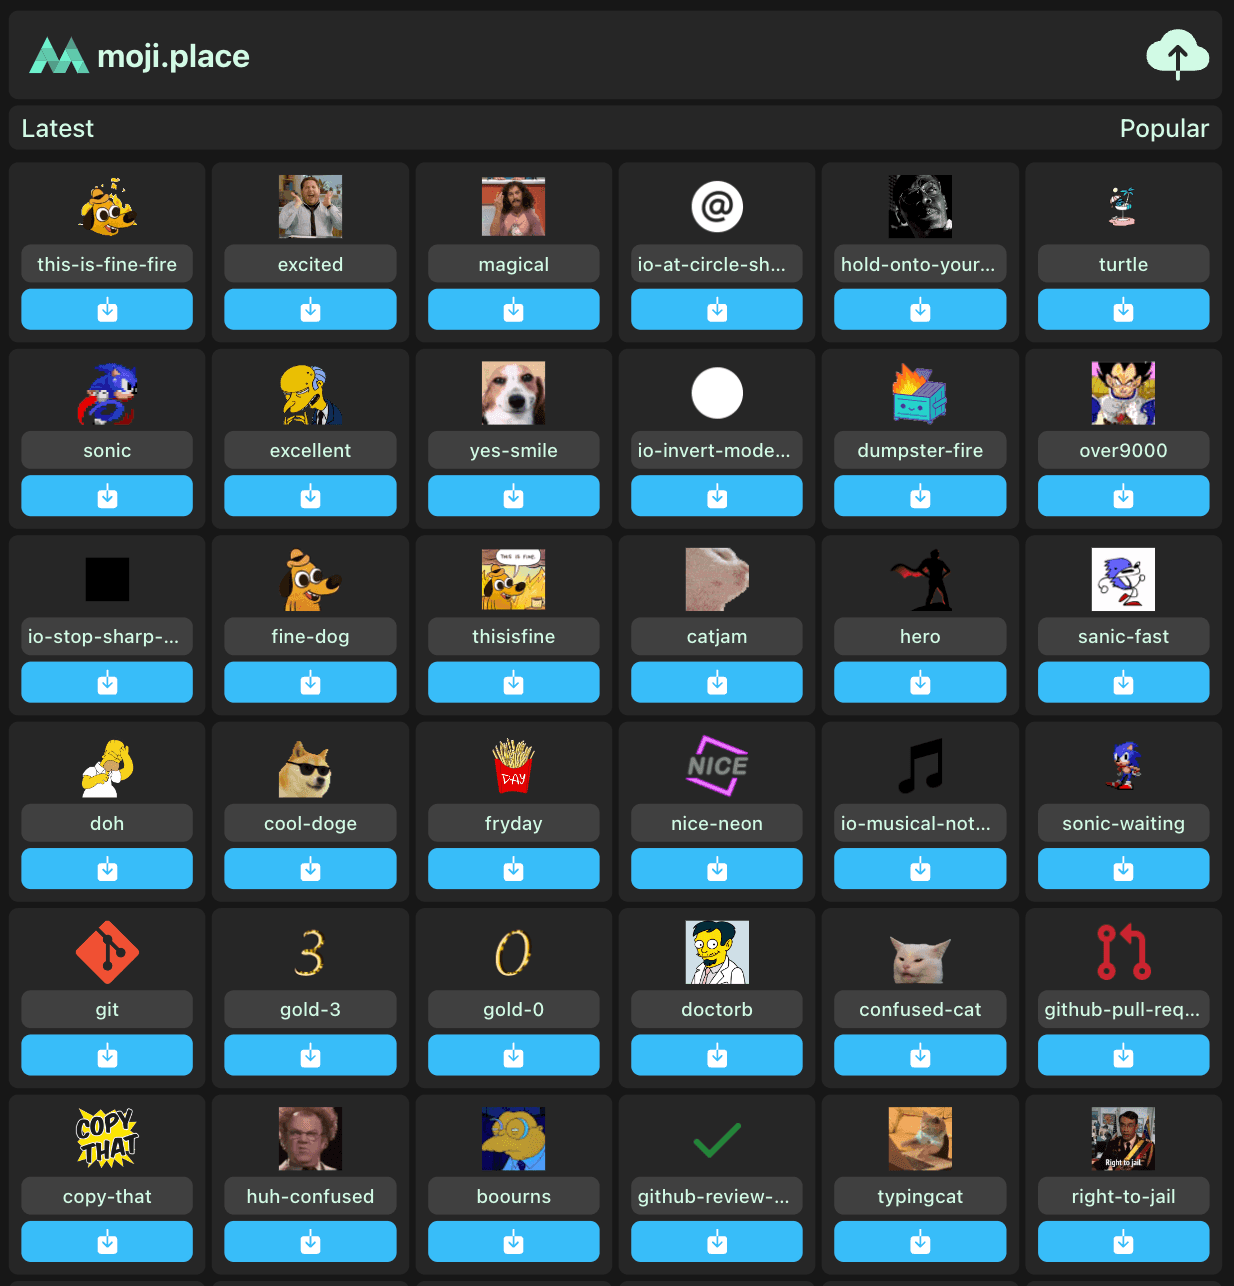The height and width of the screenshot is (1286, 1234).
Task: Click the moji.place logo
Action: click(x=140, y=56)
